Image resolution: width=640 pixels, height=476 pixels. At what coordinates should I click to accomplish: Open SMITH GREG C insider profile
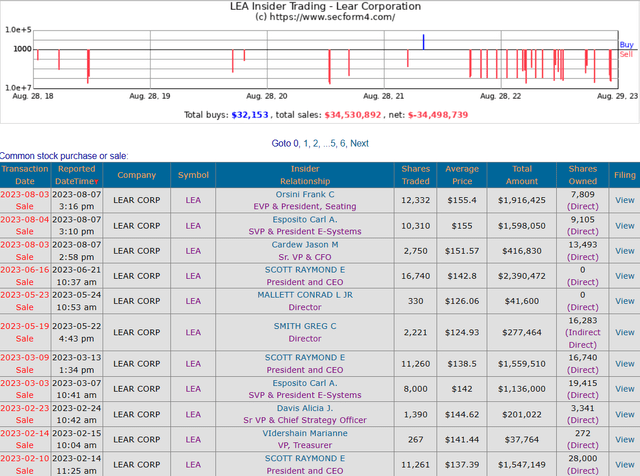[305, 326]
